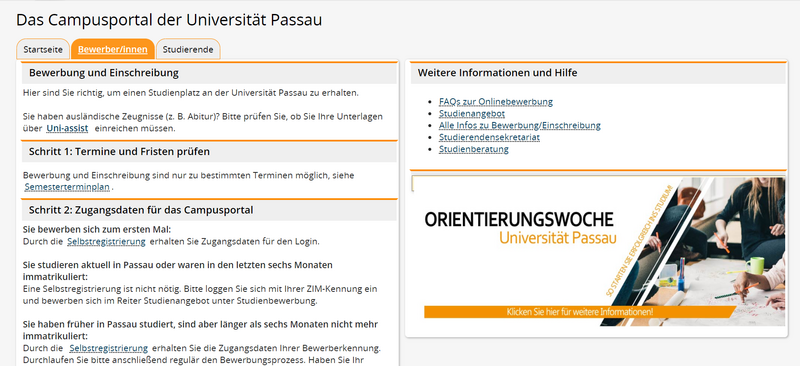The height and width of the screenshot is (366, 800).
Task: Open the Studienberatung link
Action: (473, 149)
